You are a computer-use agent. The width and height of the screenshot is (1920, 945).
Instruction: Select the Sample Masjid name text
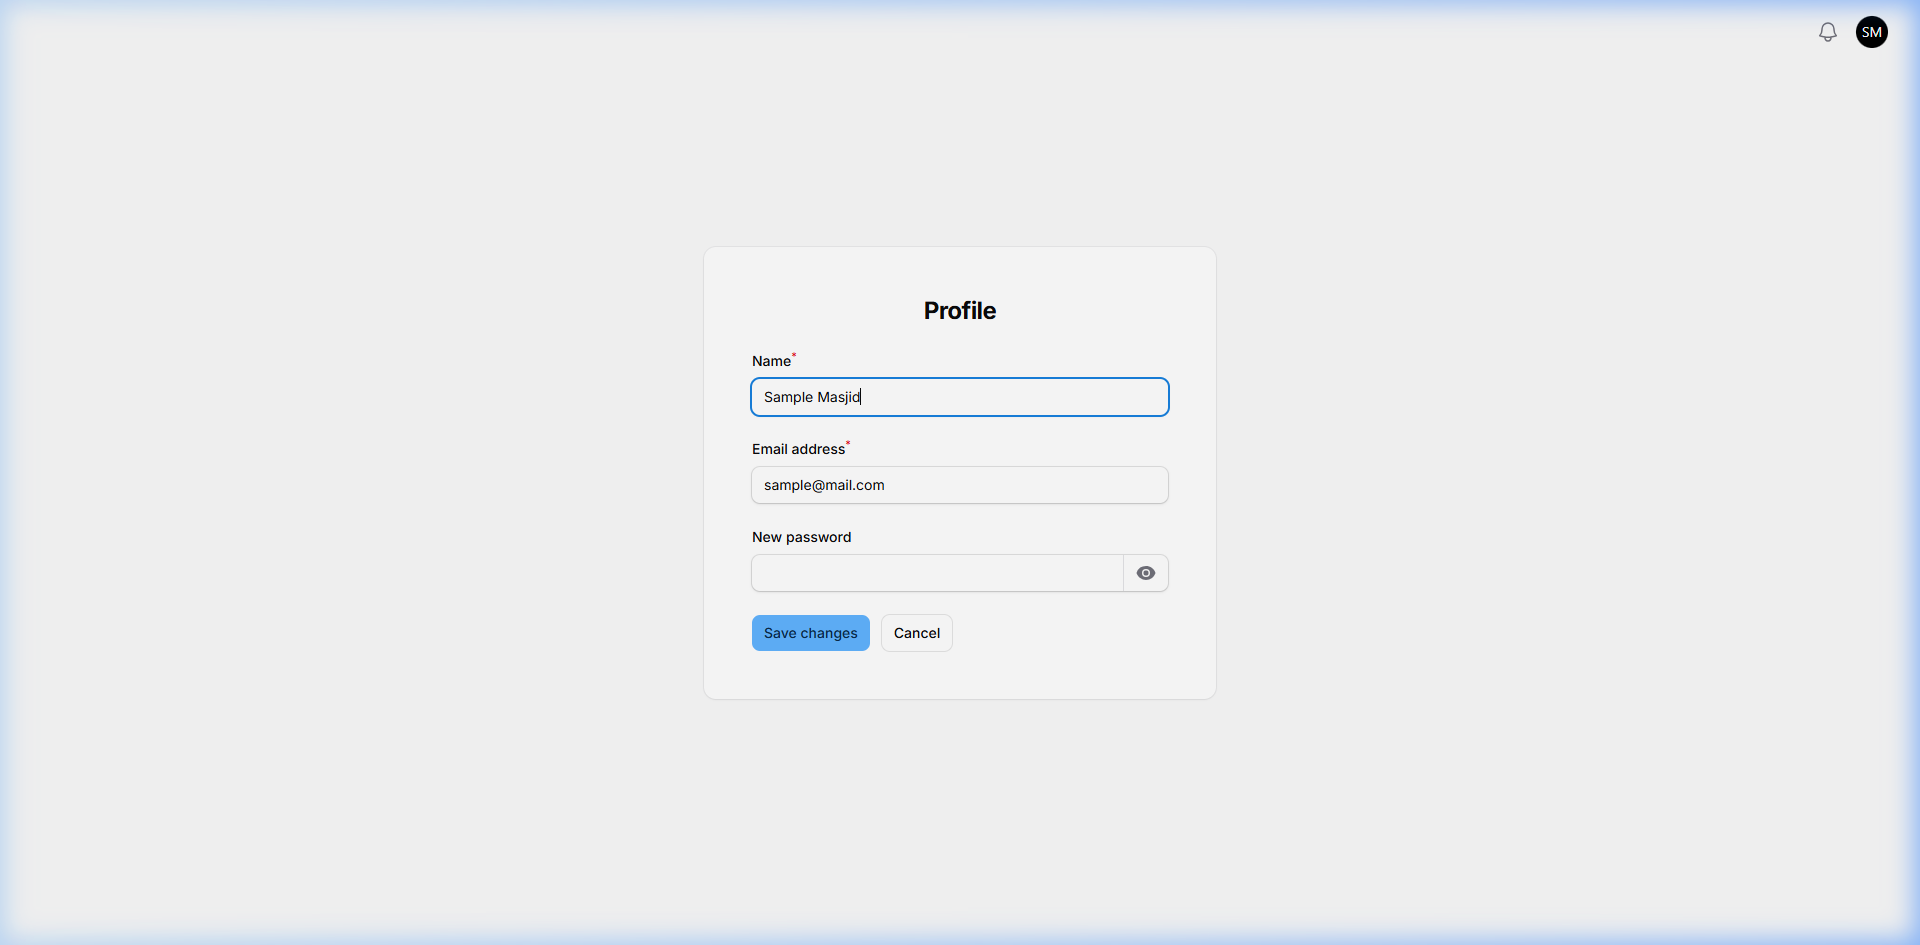click(x=812, y=396)
